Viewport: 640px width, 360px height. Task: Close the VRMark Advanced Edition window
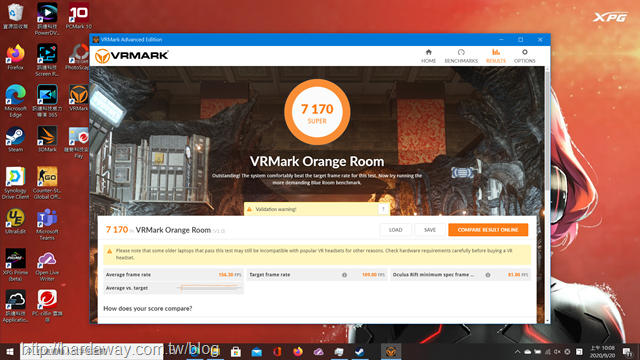tap(540, 40)
